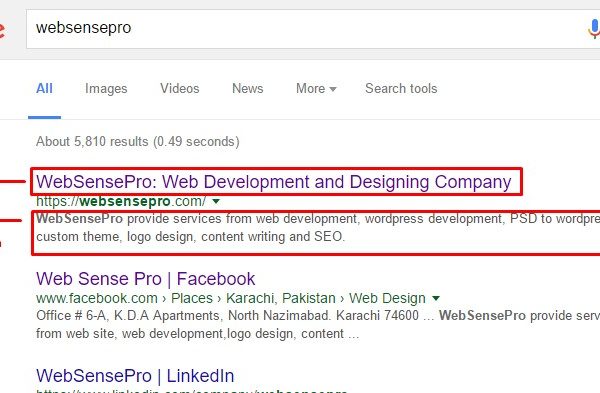This screenshot has height=393, width=600.
Task: Open the green arrow beside Facebook result URL
Action: pos(436,298)
